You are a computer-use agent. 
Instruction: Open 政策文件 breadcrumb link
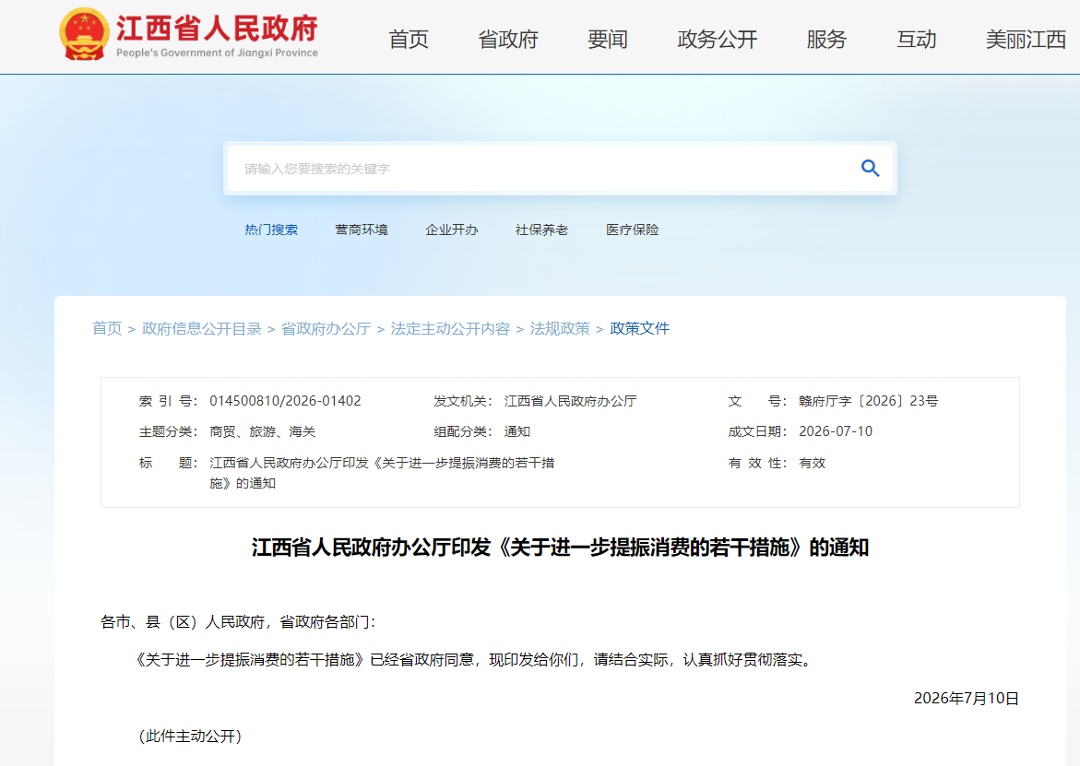pos(640,329)
